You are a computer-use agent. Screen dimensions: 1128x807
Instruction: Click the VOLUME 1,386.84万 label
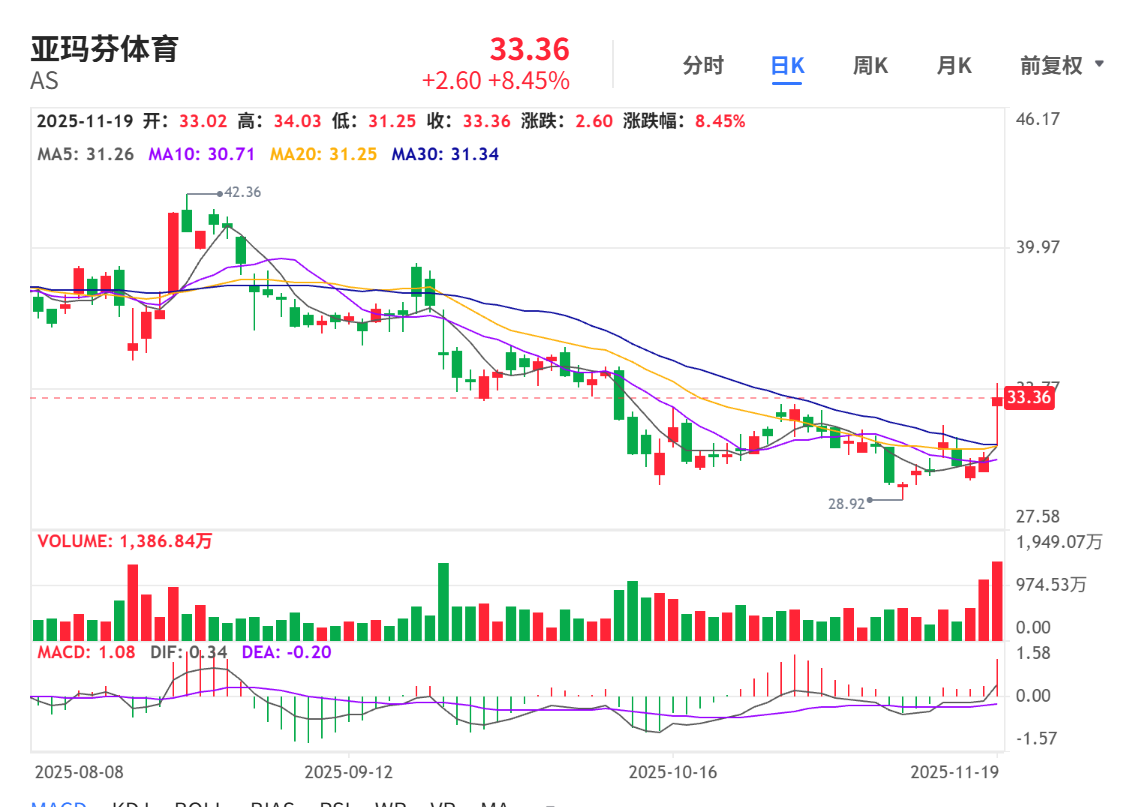[x=125, y=541]
